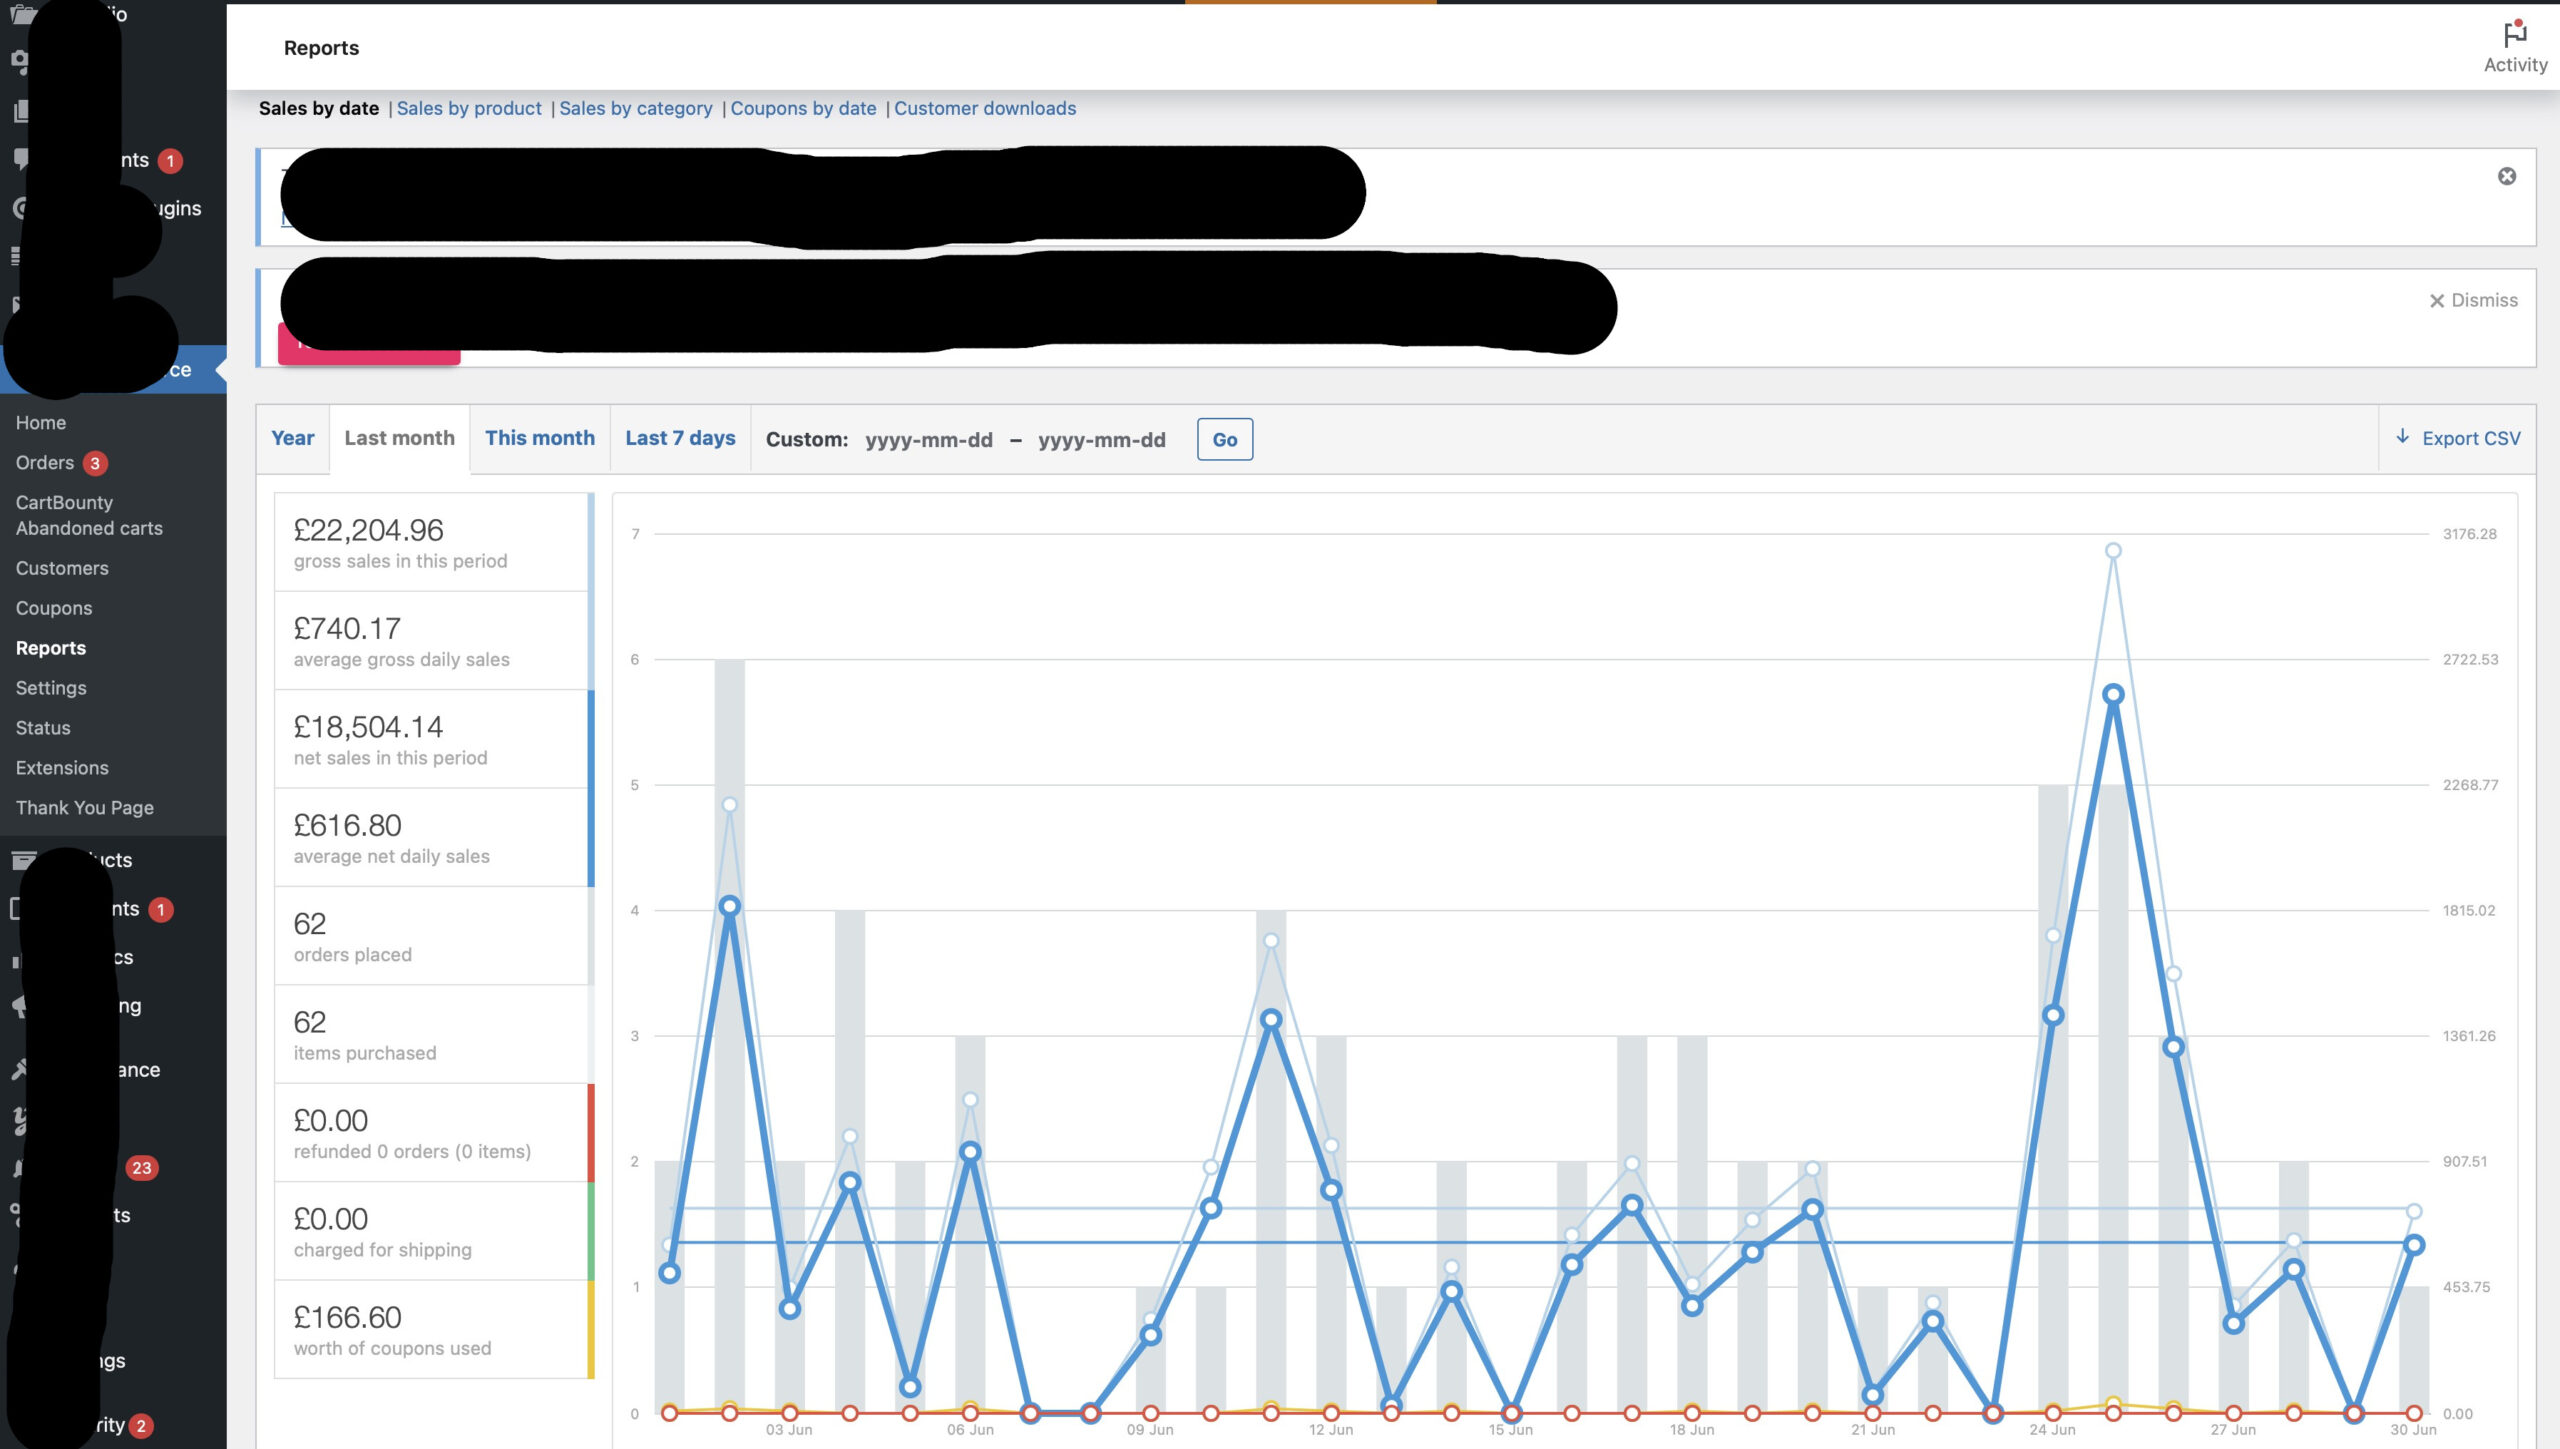This screenshot has height=1449, width=2560.
Task: Dismiss the second notification banner
Action: (2473, 300)
